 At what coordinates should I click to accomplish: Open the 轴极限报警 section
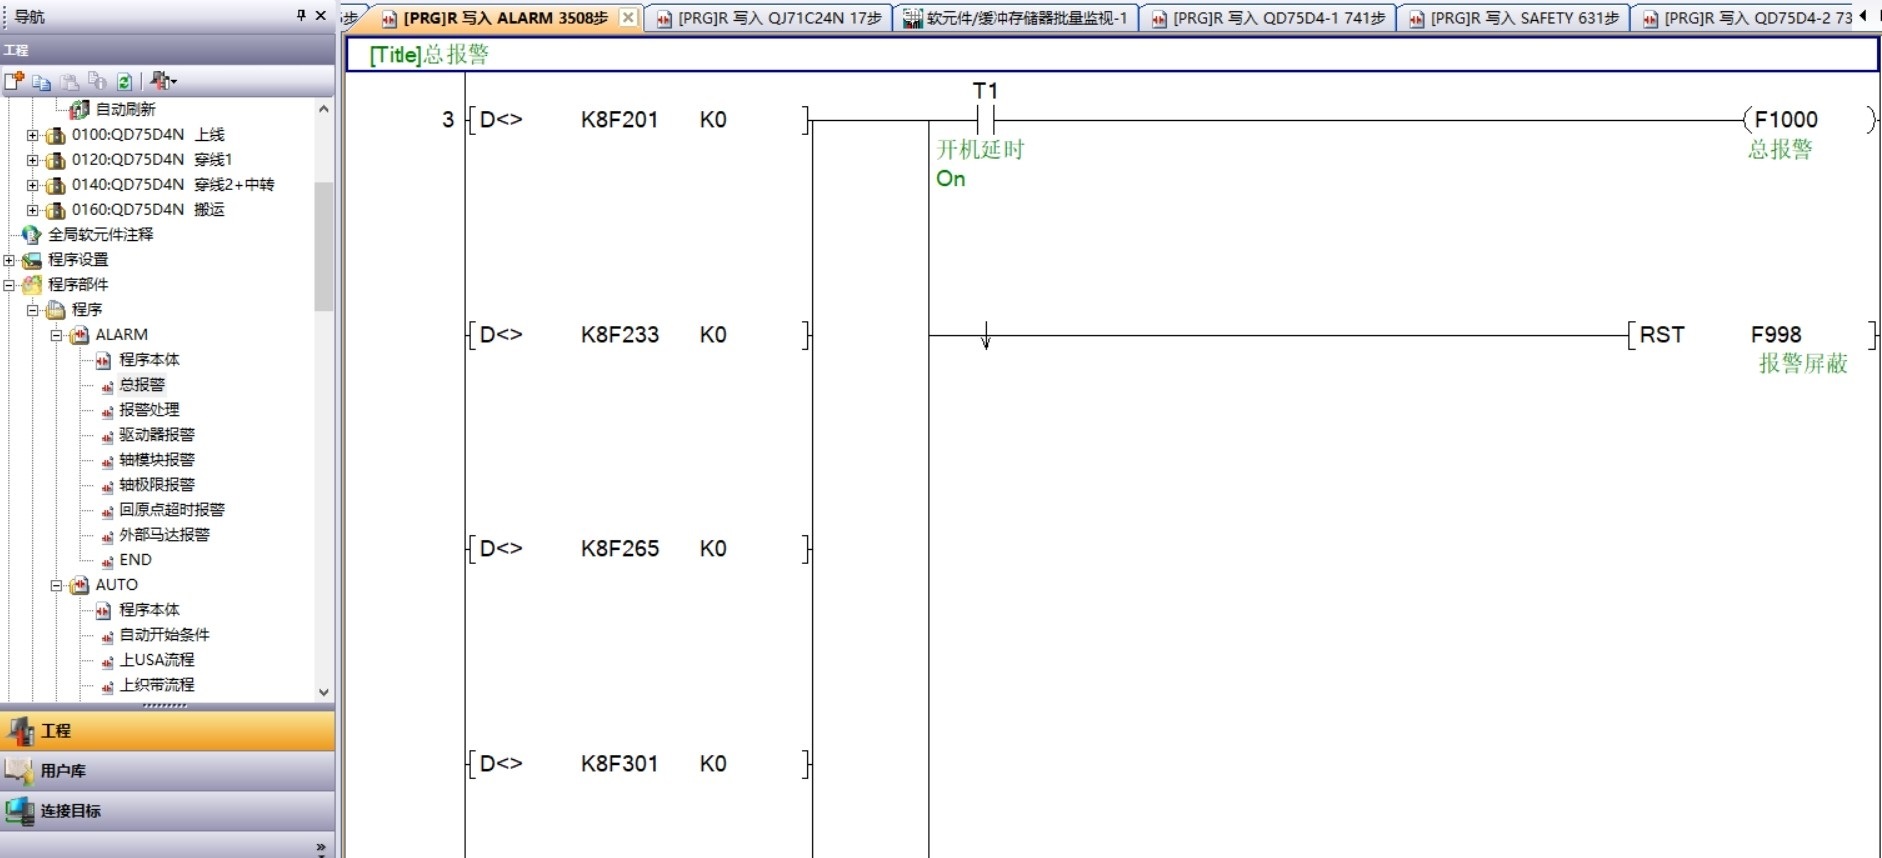click(157, 485)
